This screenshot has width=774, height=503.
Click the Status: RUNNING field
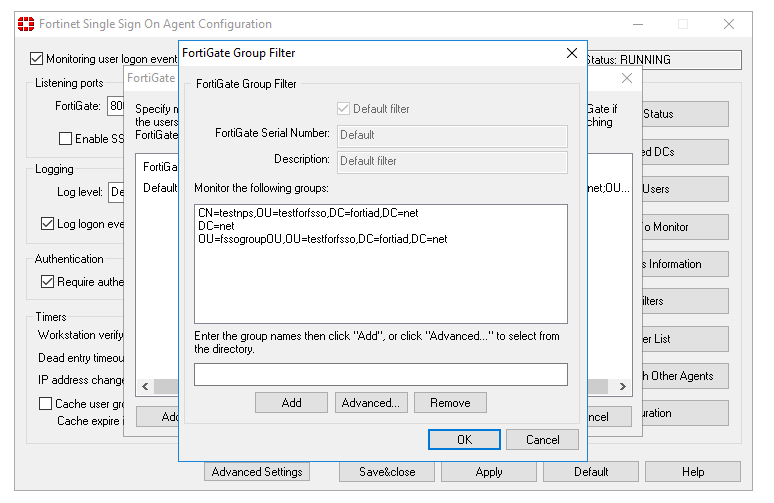(664, 60)
